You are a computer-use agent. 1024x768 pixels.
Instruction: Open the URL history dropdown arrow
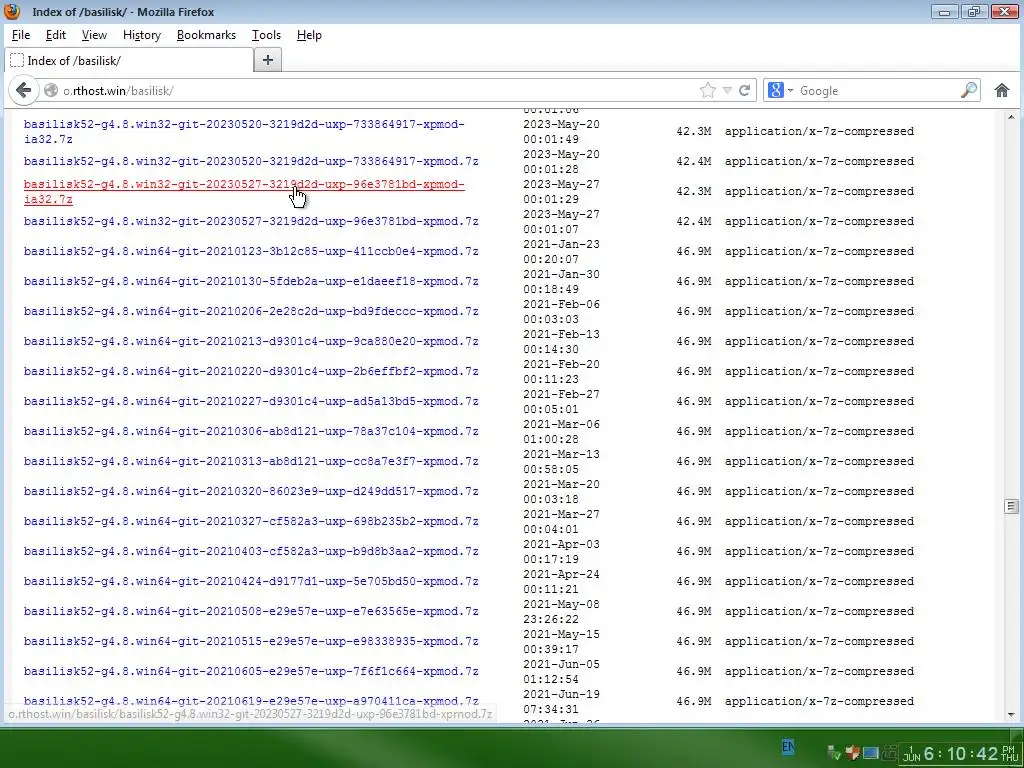click(x=727, y=90)
